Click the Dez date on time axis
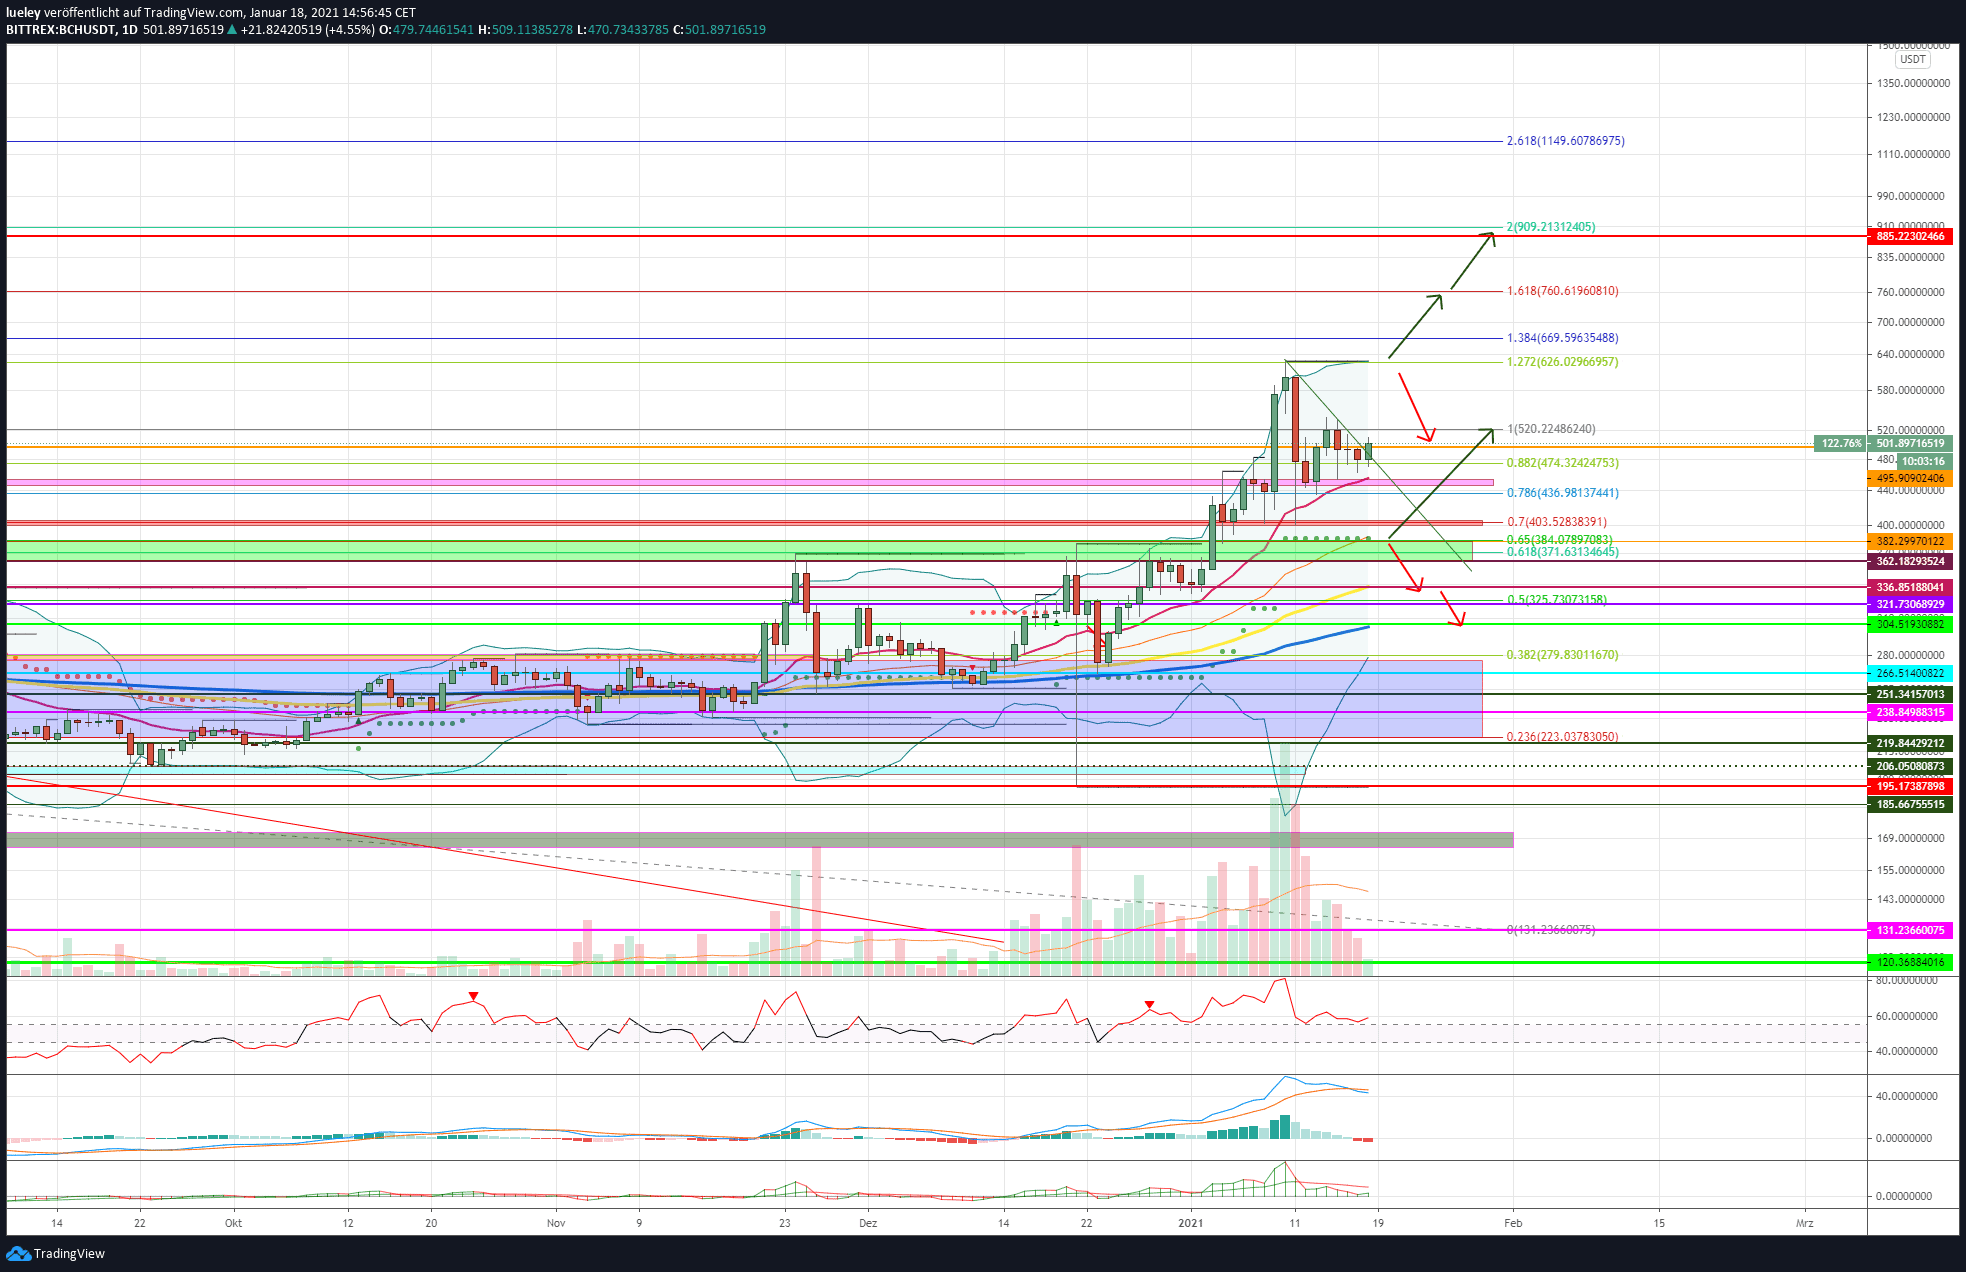The width and height of the screenshot is (1966, 1272). coord(868,1223)
